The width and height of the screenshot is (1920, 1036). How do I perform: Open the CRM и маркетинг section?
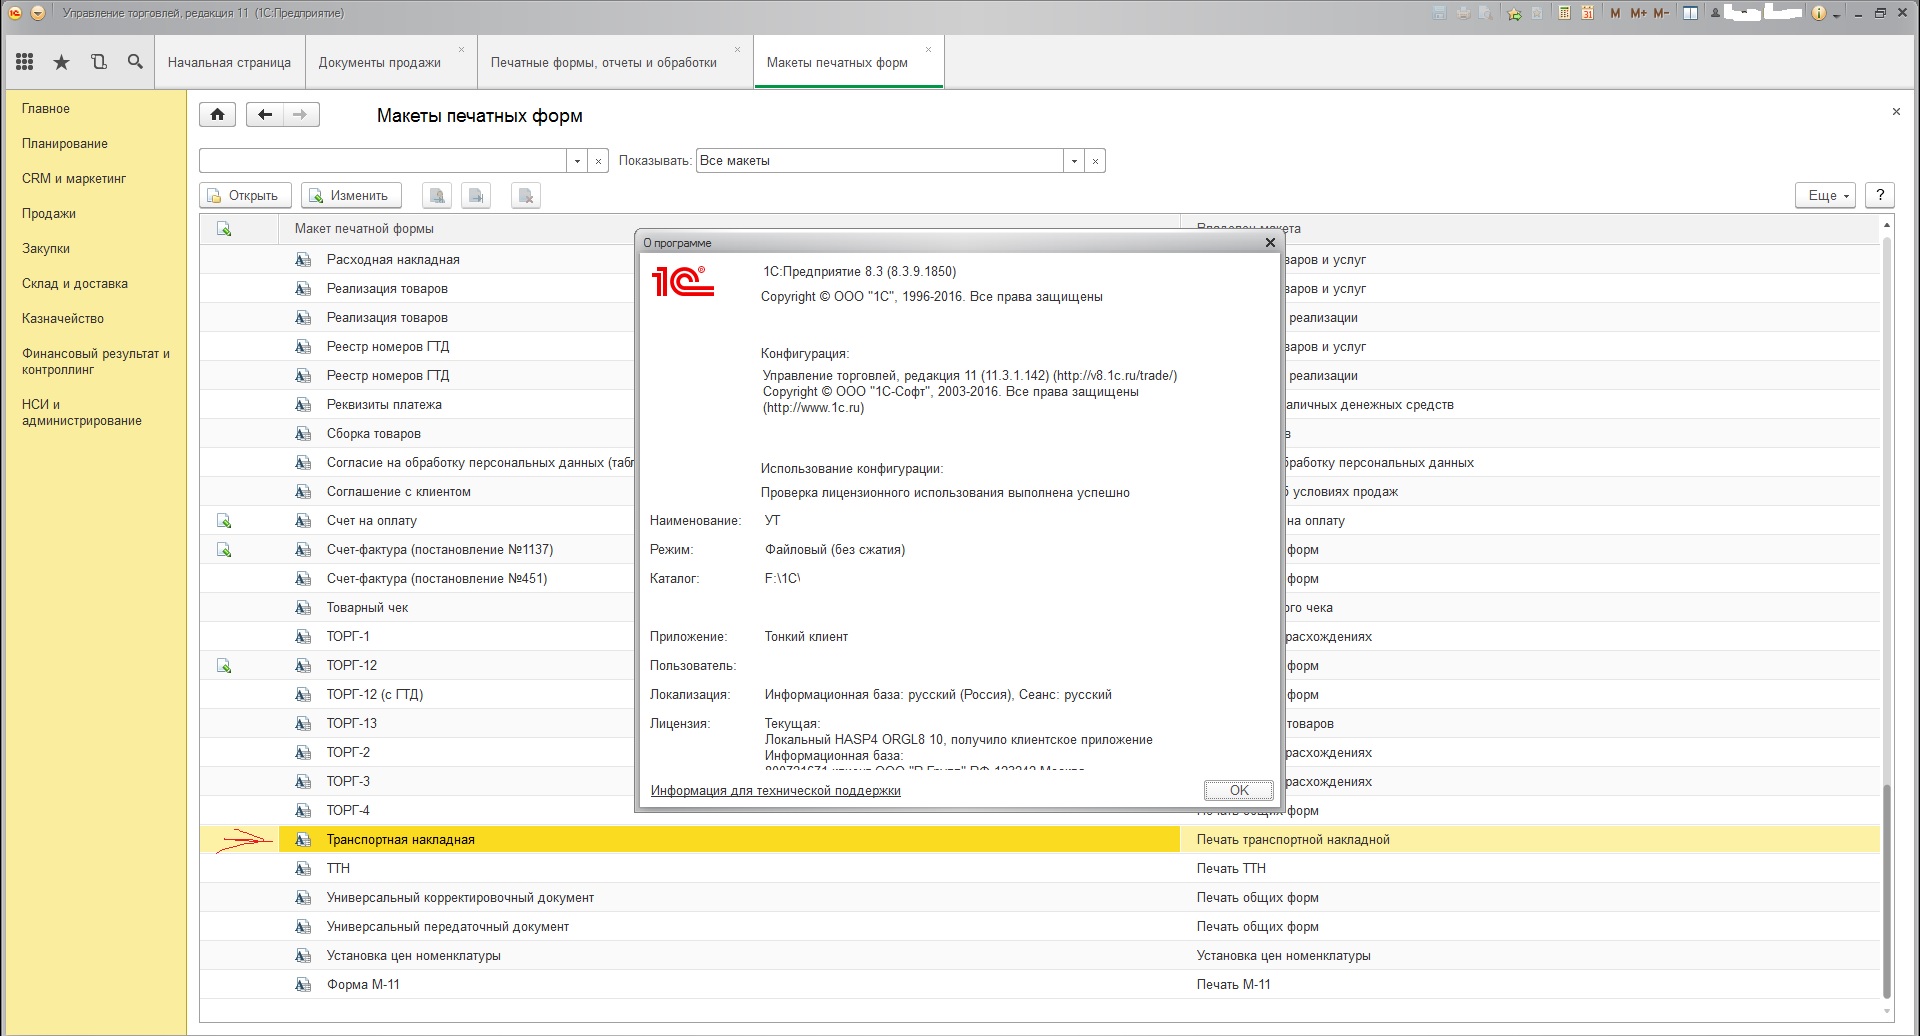(x=74, y=178)
